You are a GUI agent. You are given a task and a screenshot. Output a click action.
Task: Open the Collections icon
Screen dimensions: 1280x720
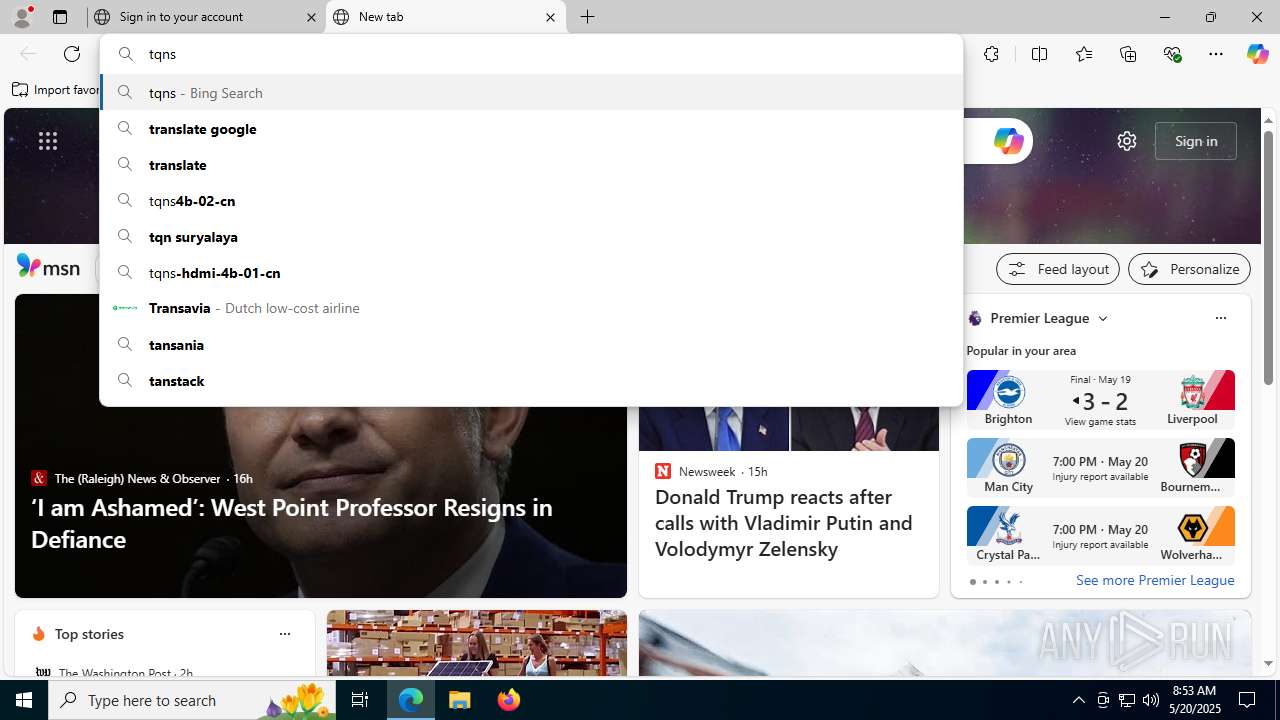(1128, 54)
